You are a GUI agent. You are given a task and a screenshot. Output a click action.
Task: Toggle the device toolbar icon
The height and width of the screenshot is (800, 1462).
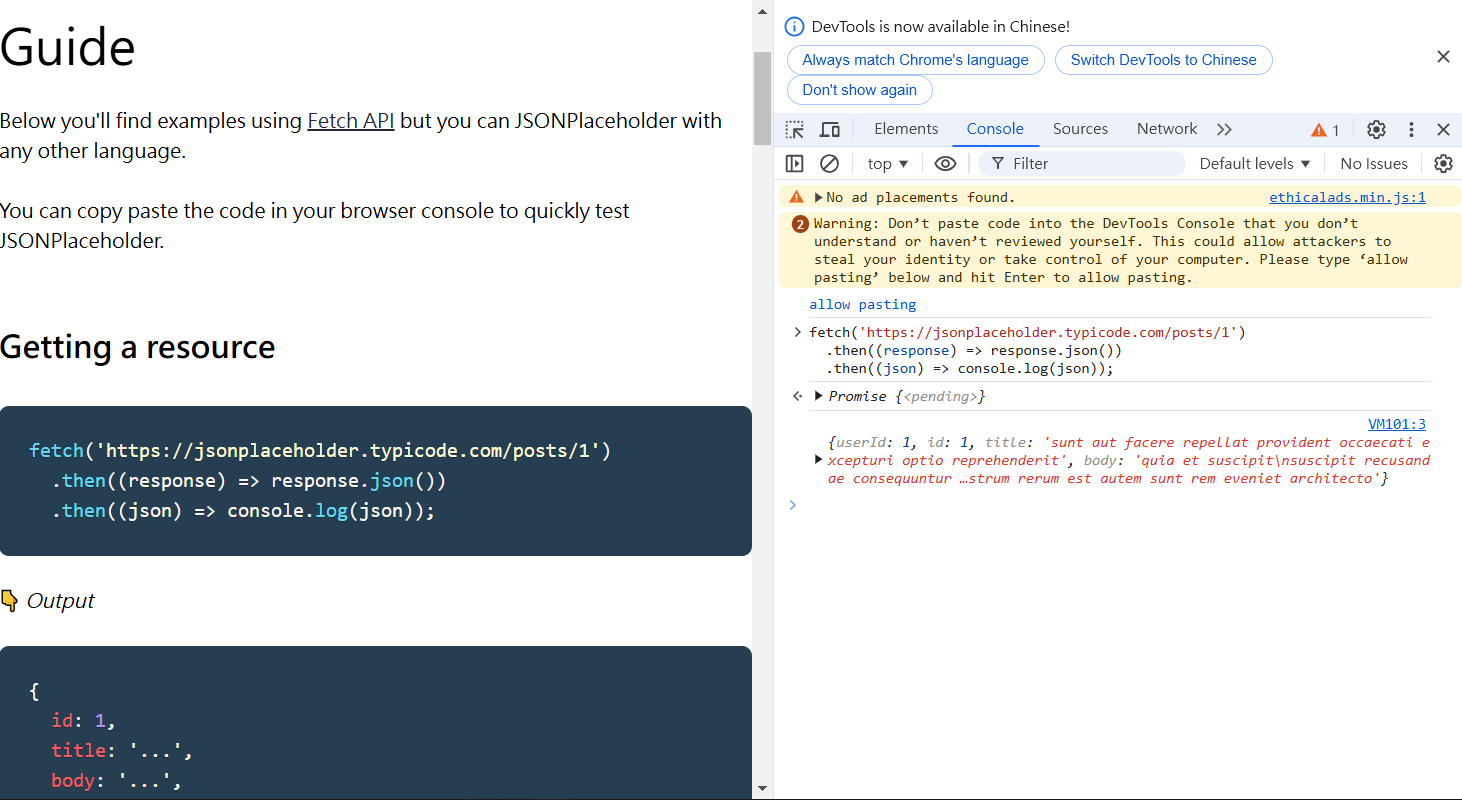830,129
